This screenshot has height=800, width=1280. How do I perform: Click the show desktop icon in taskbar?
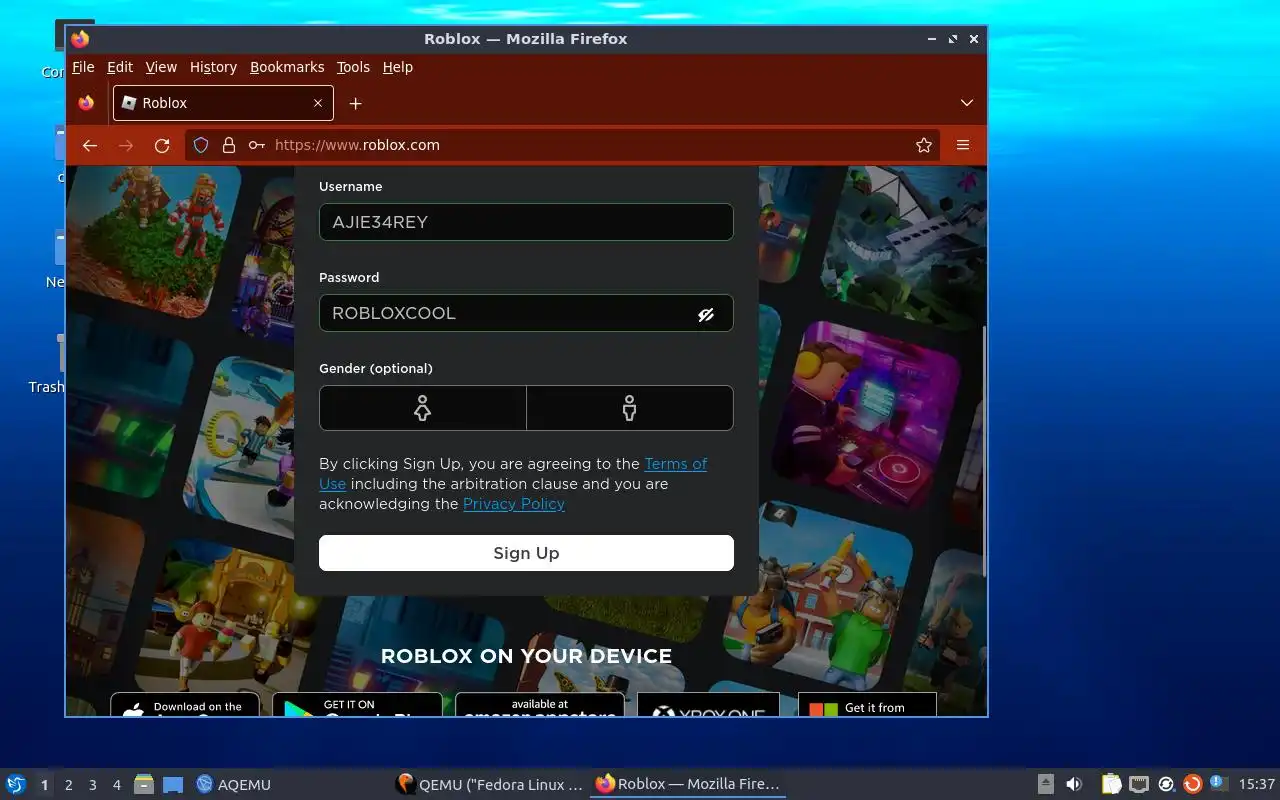point(173,785)
